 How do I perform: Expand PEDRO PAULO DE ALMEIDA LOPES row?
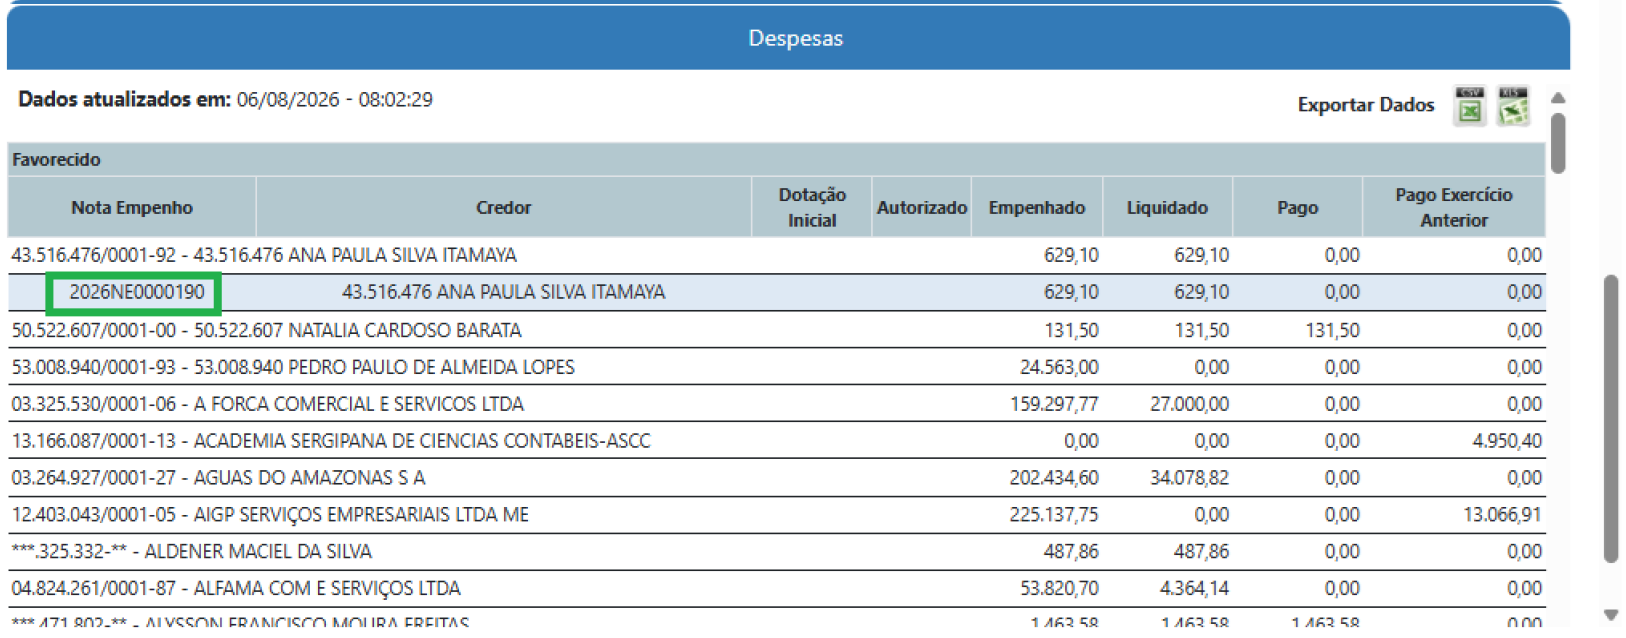777,367
